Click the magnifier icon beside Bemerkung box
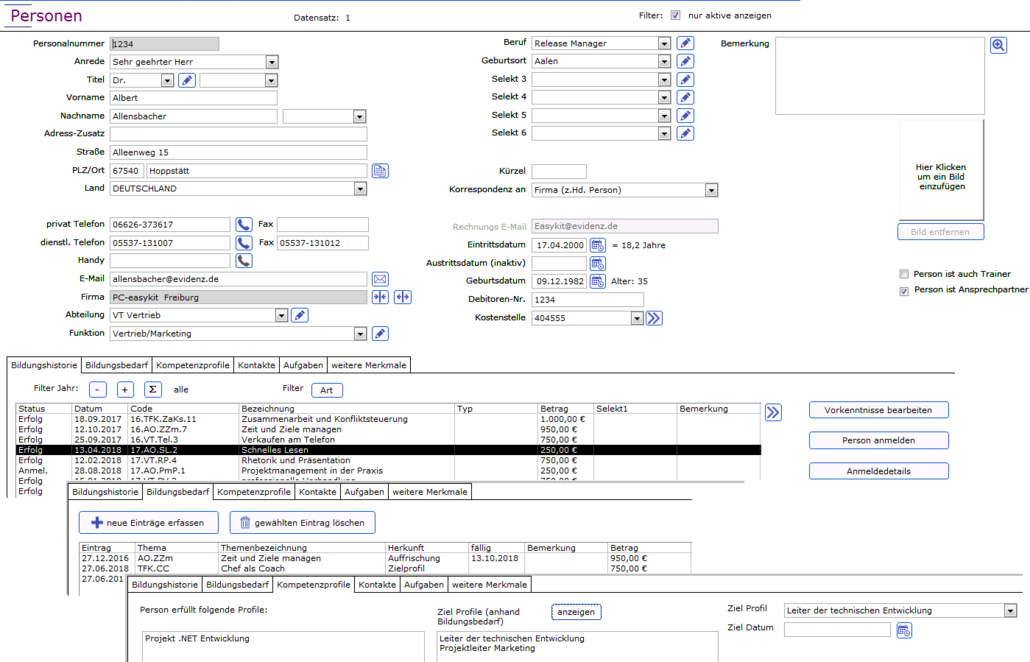This screenshot has width=1030, height=662. pos(998,46)
